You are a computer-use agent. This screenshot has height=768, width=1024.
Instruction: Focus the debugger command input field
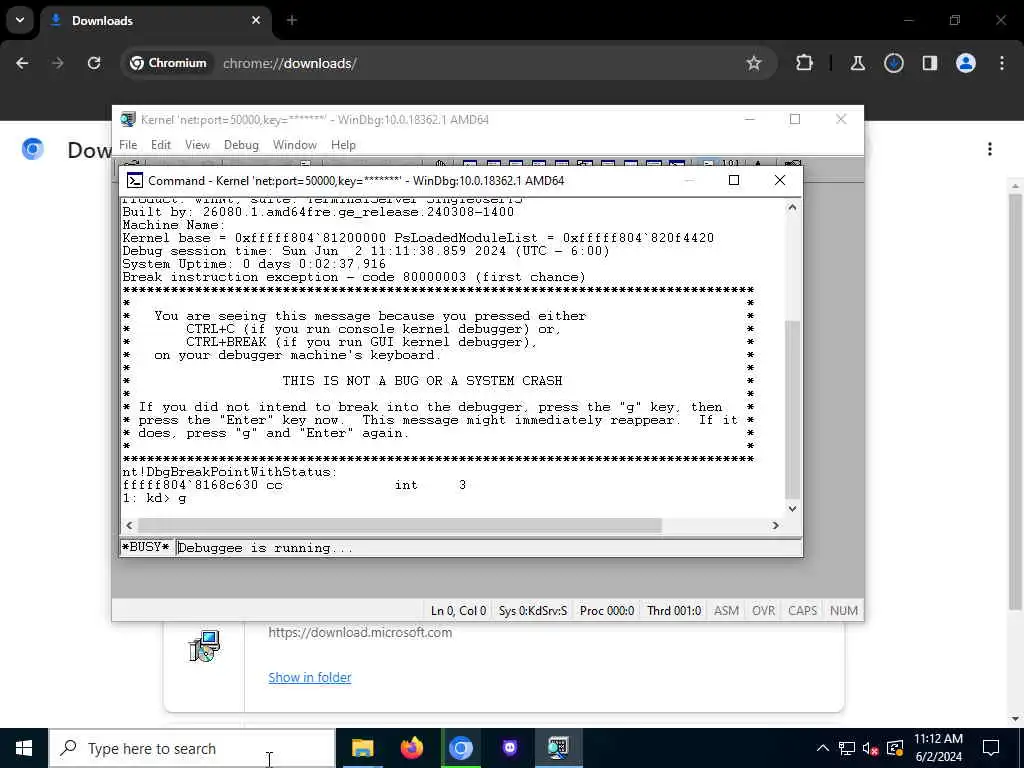(x=489, y=548)
